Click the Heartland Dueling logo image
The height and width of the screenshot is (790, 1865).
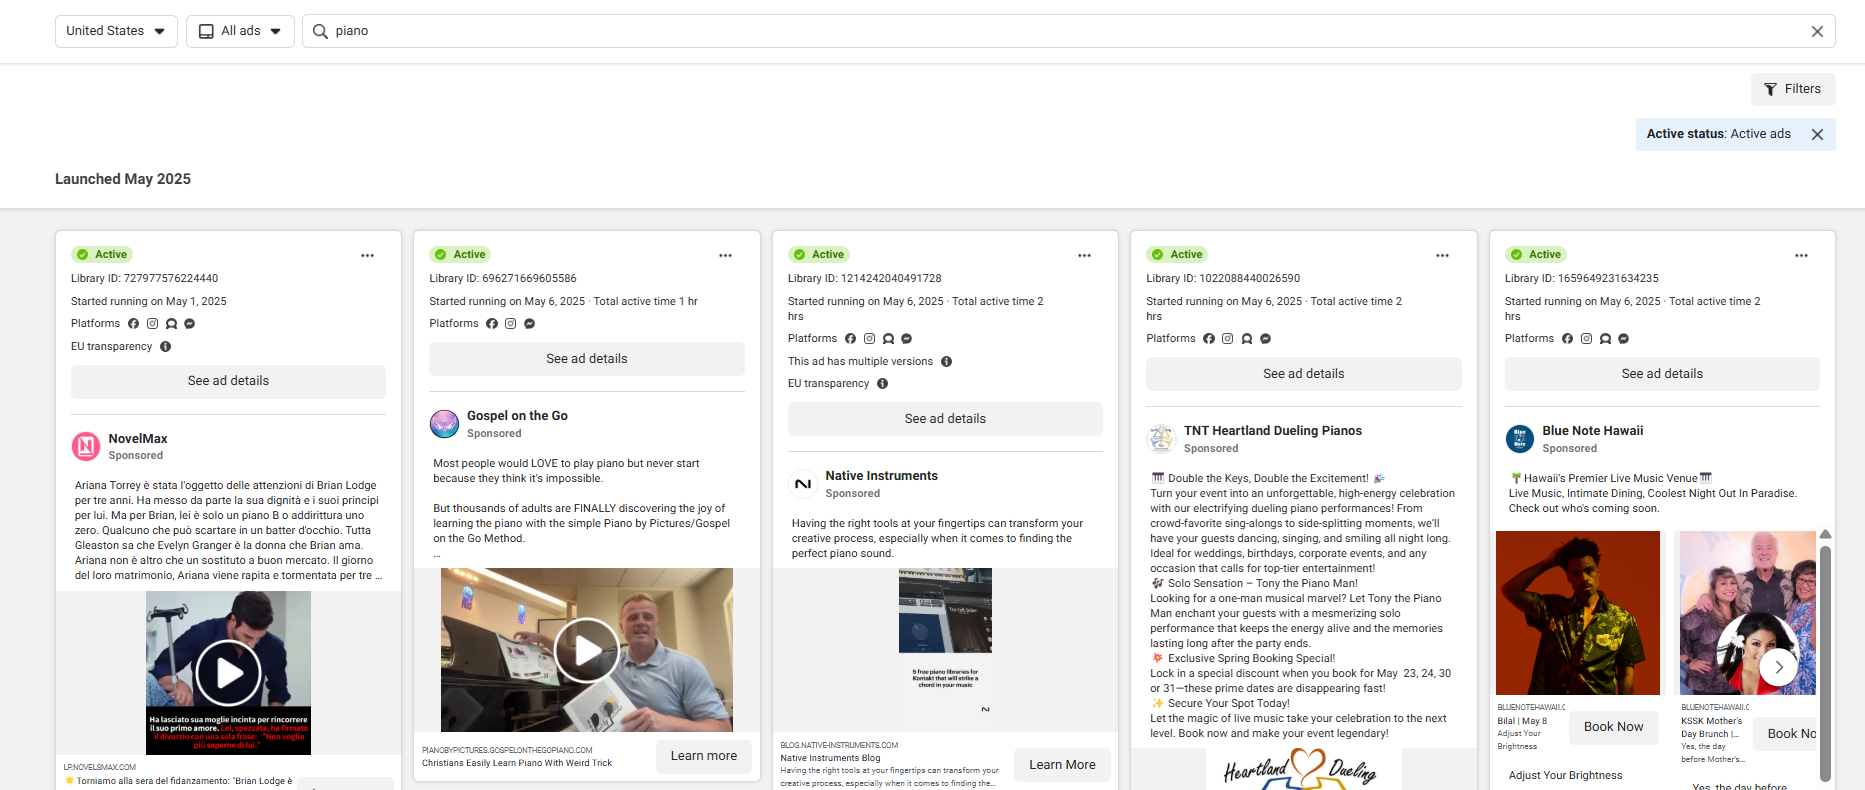coord(1303,769)
